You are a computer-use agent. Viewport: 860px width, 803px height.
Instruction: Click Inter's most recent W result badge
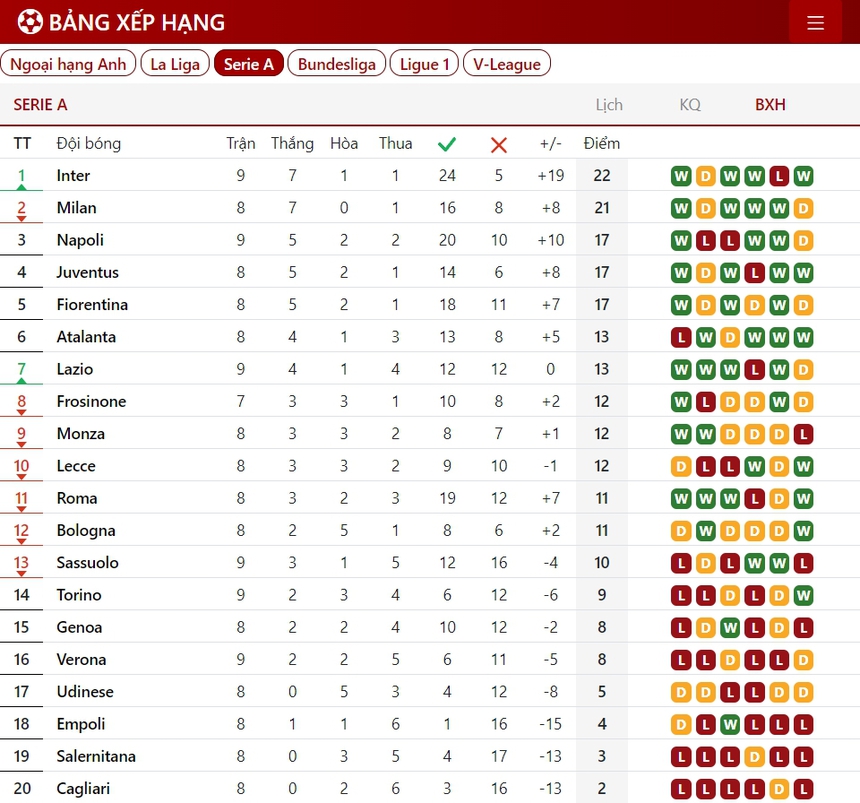pos(803,176)
